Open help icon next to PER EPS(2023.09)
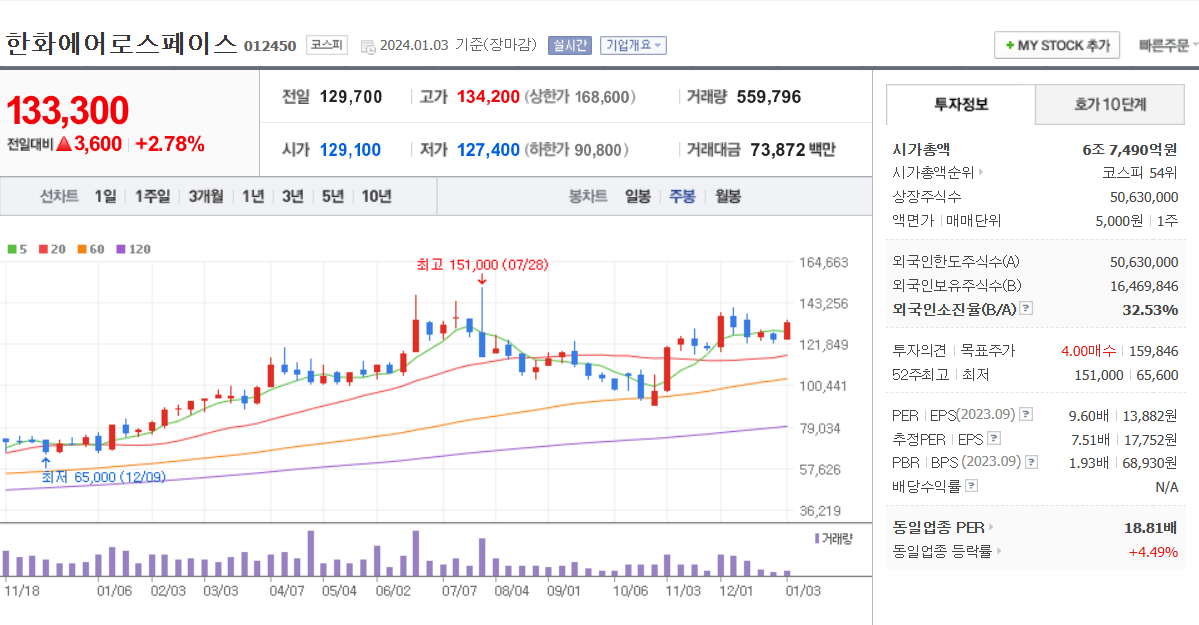This screenshot has height=625, width=1199. pos(1026,414)
